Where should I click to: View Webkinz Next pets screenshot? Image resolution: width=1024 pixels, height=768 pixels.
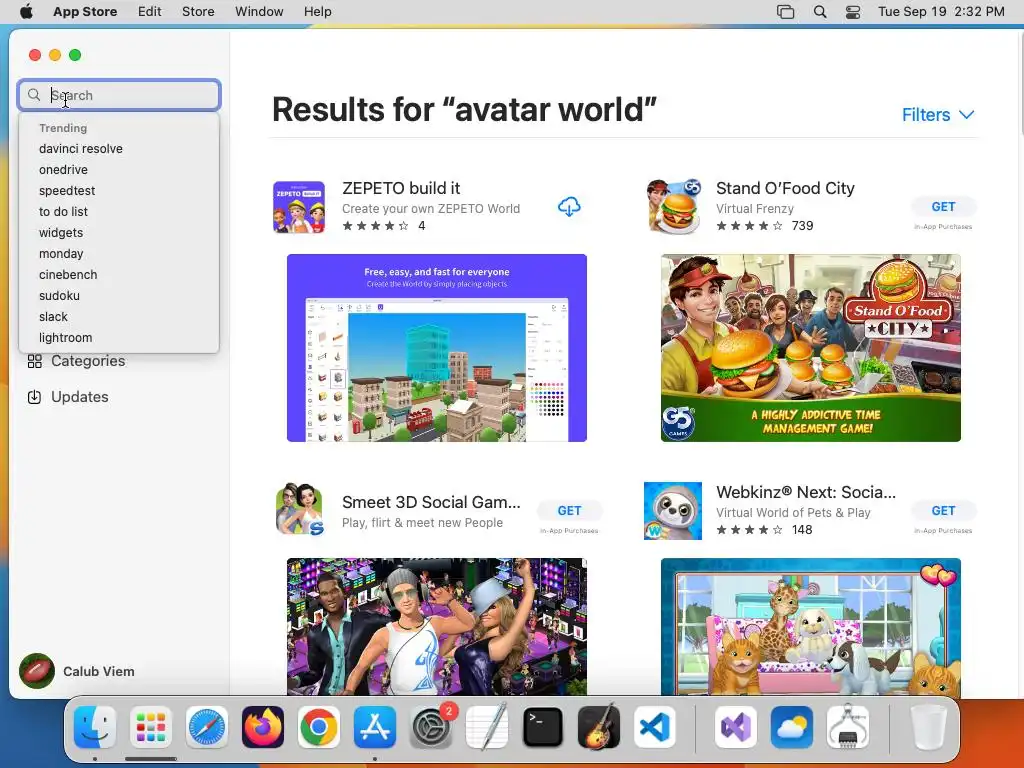pos(810,626)
